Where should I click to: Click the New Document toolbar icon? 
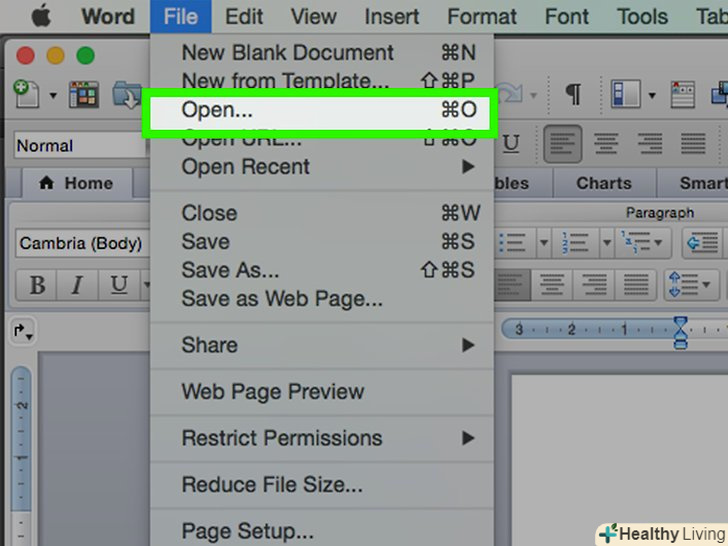26,94
